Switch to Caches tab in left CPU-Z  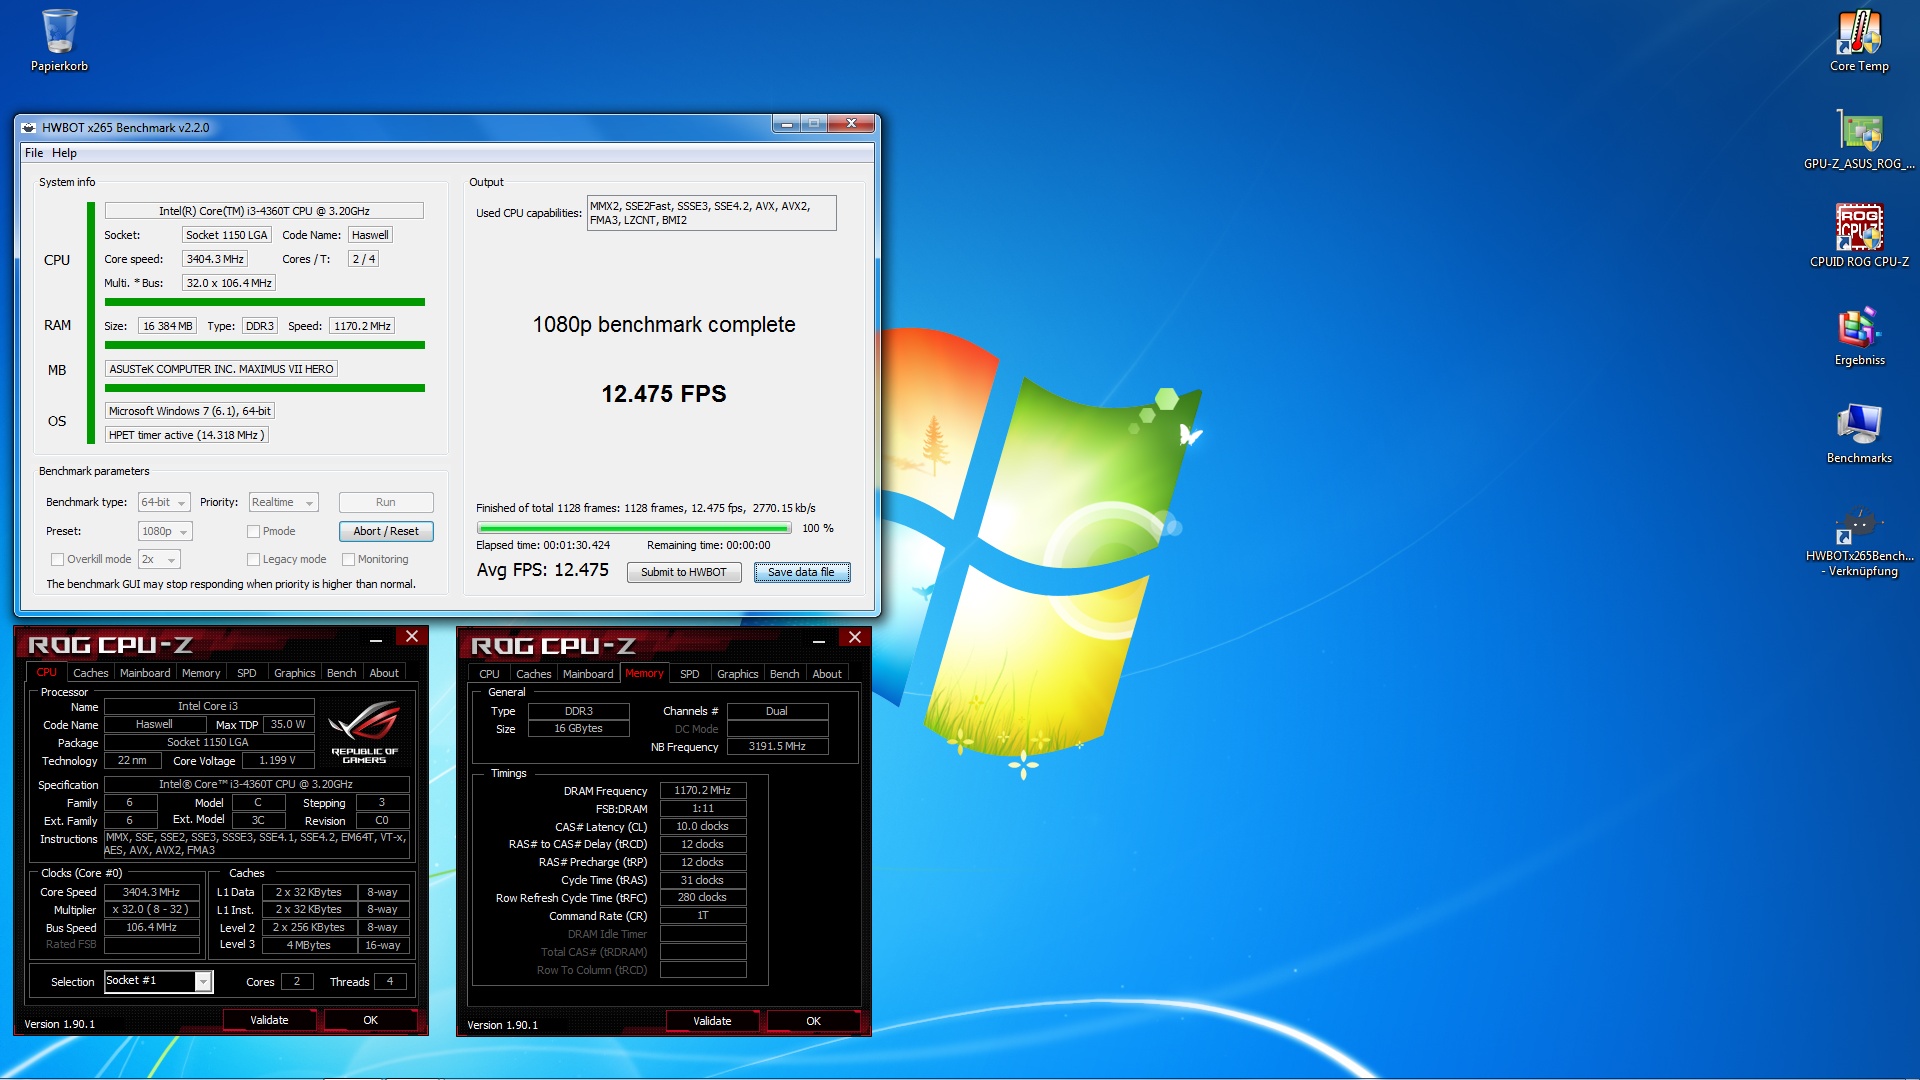(x=90, y=673)
